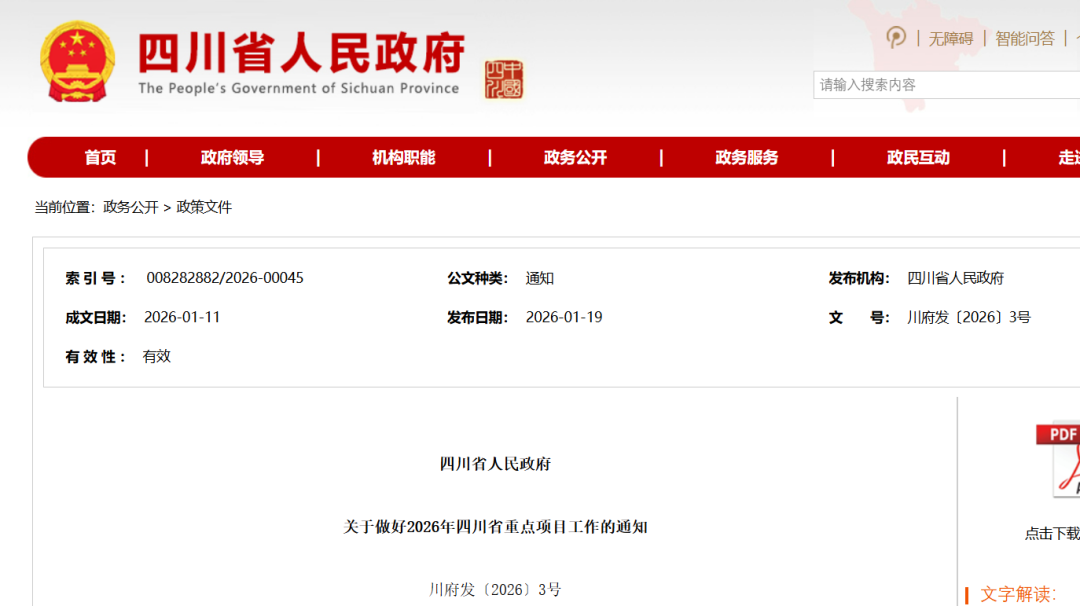
Task: Click the 文字解读 section heading
Action: pyautogui.click(x=1018, y=594)
